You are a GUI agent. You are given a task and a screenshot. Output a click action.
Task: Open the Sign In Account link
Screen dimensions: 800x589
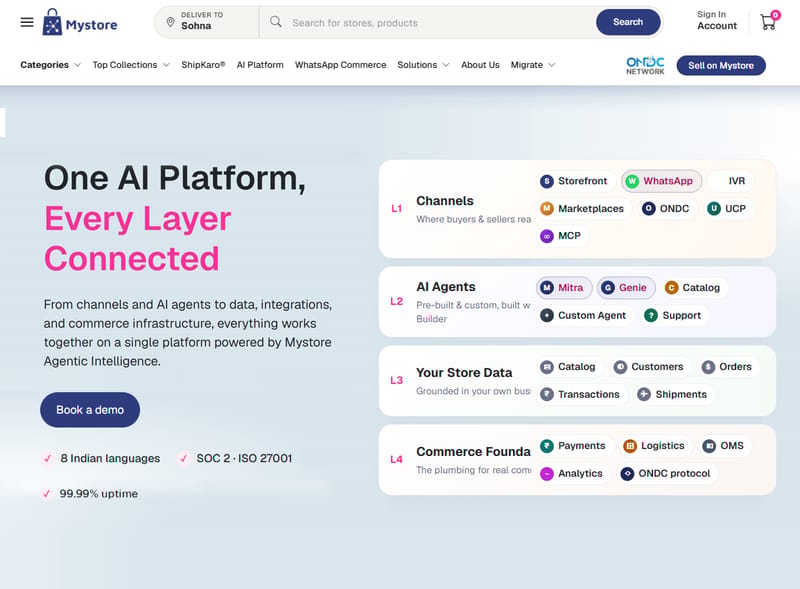pos(717,20)
